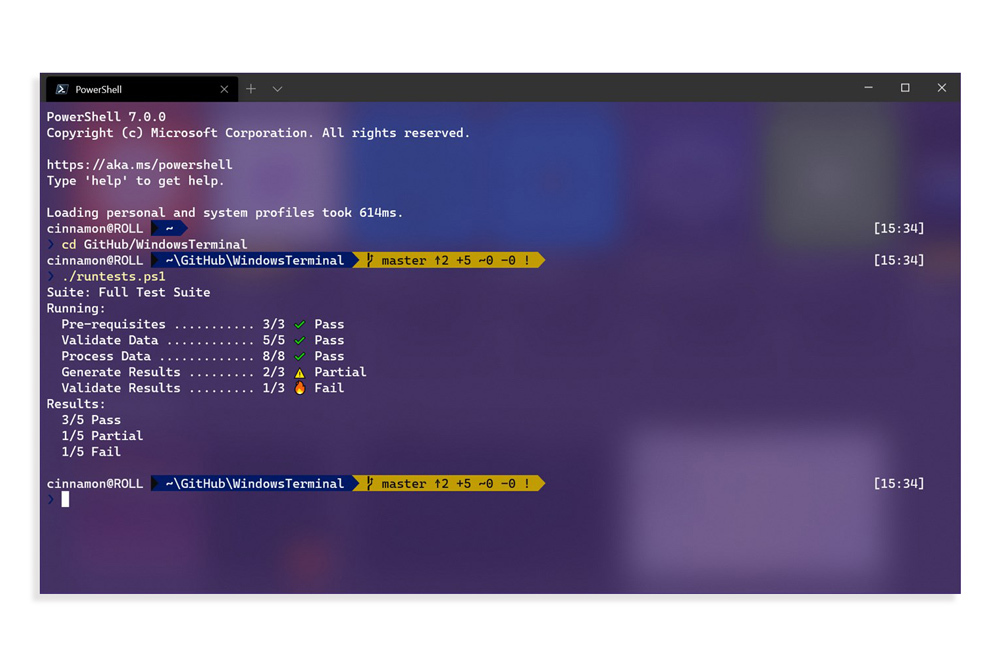Click the green checkmark for Pre-requisites
The width and height of the screenshot is (1000, 666).
tap(300, 325)
